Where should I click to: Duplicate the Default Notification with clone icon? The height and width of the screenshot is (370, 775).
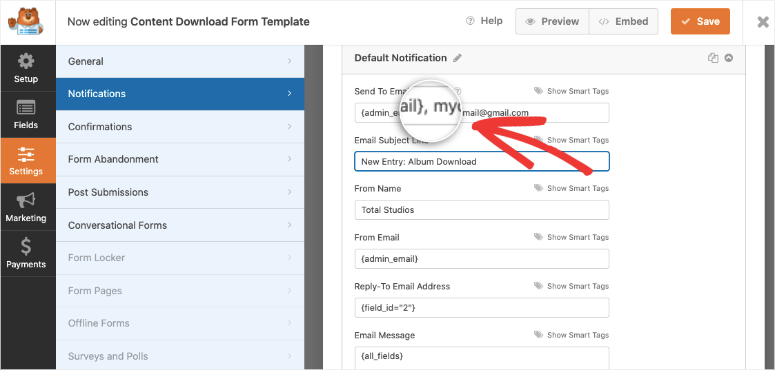pyautogui.click(x=713, y=58)
